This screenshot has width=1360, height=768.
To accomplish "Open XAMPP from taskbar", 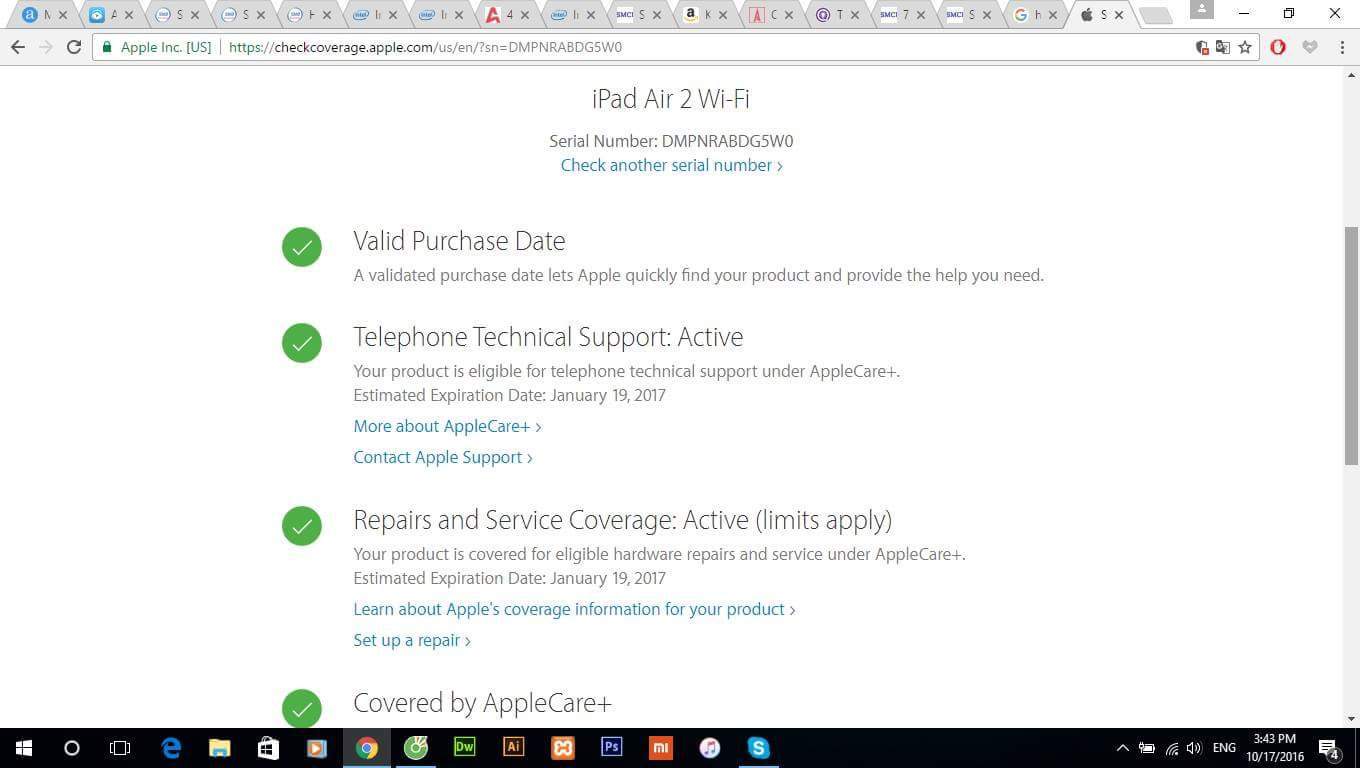I will 562,747.
